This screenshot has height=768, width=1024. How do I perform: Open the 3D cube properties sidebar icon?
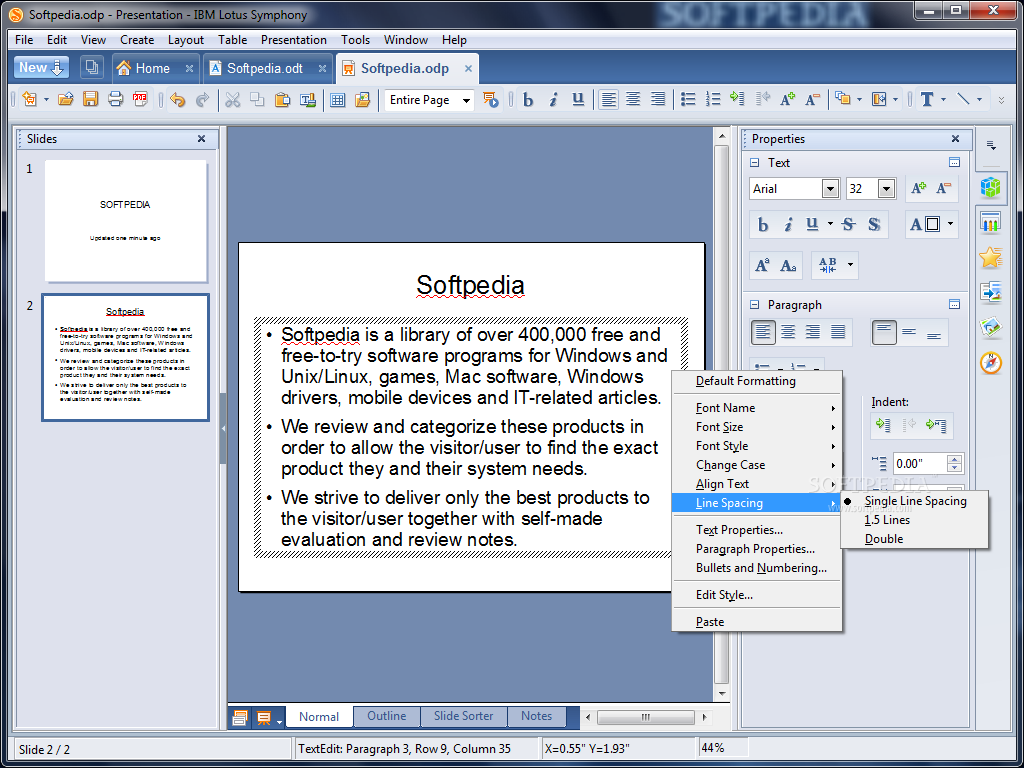coord(991,187)
